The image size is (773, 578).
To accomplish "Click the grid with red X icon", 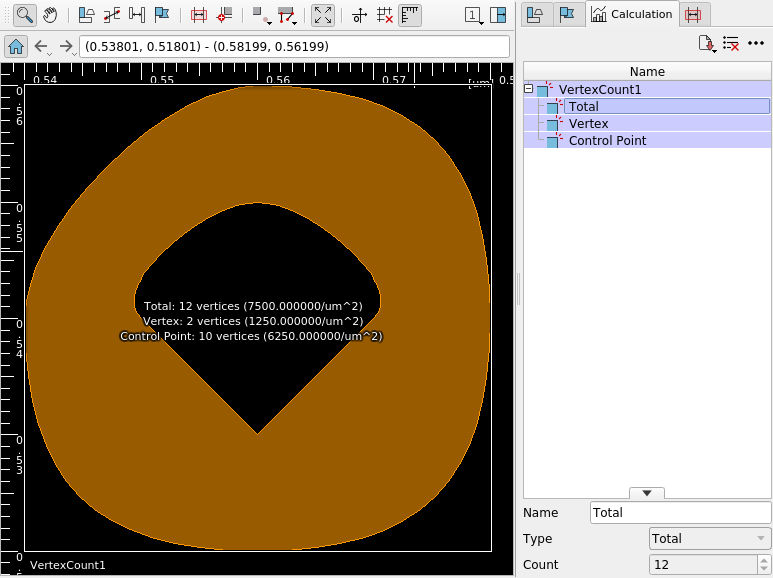I will [385, 15].
